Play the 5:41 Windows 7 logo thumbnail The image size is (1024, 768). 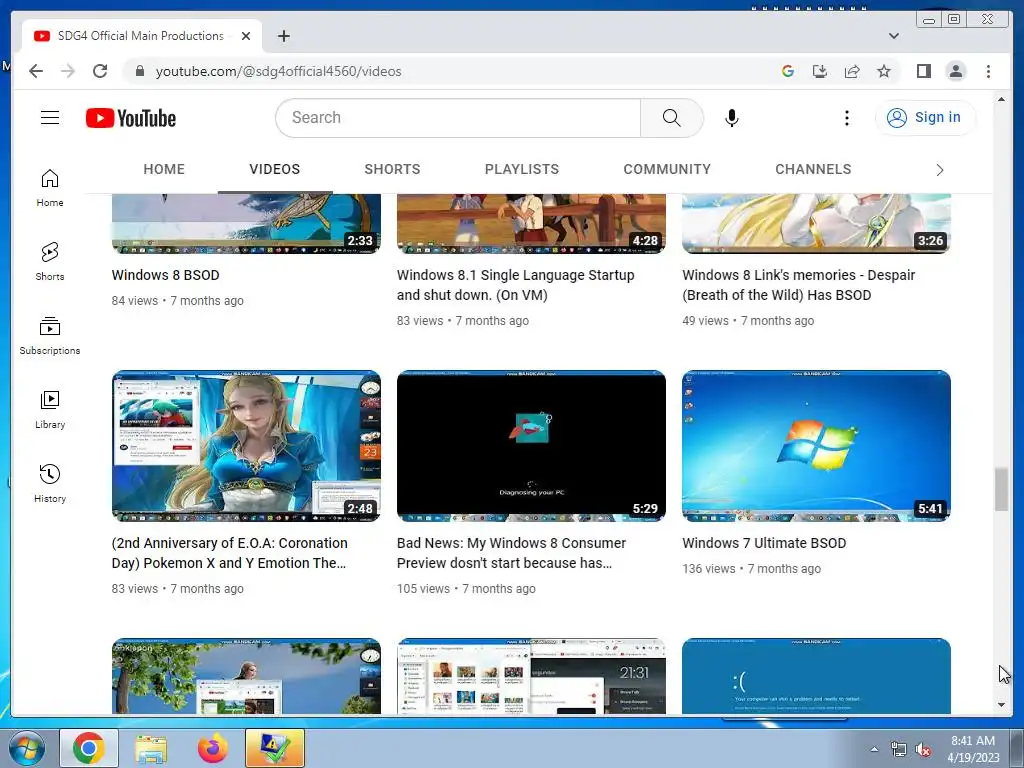tap(816, 446)
